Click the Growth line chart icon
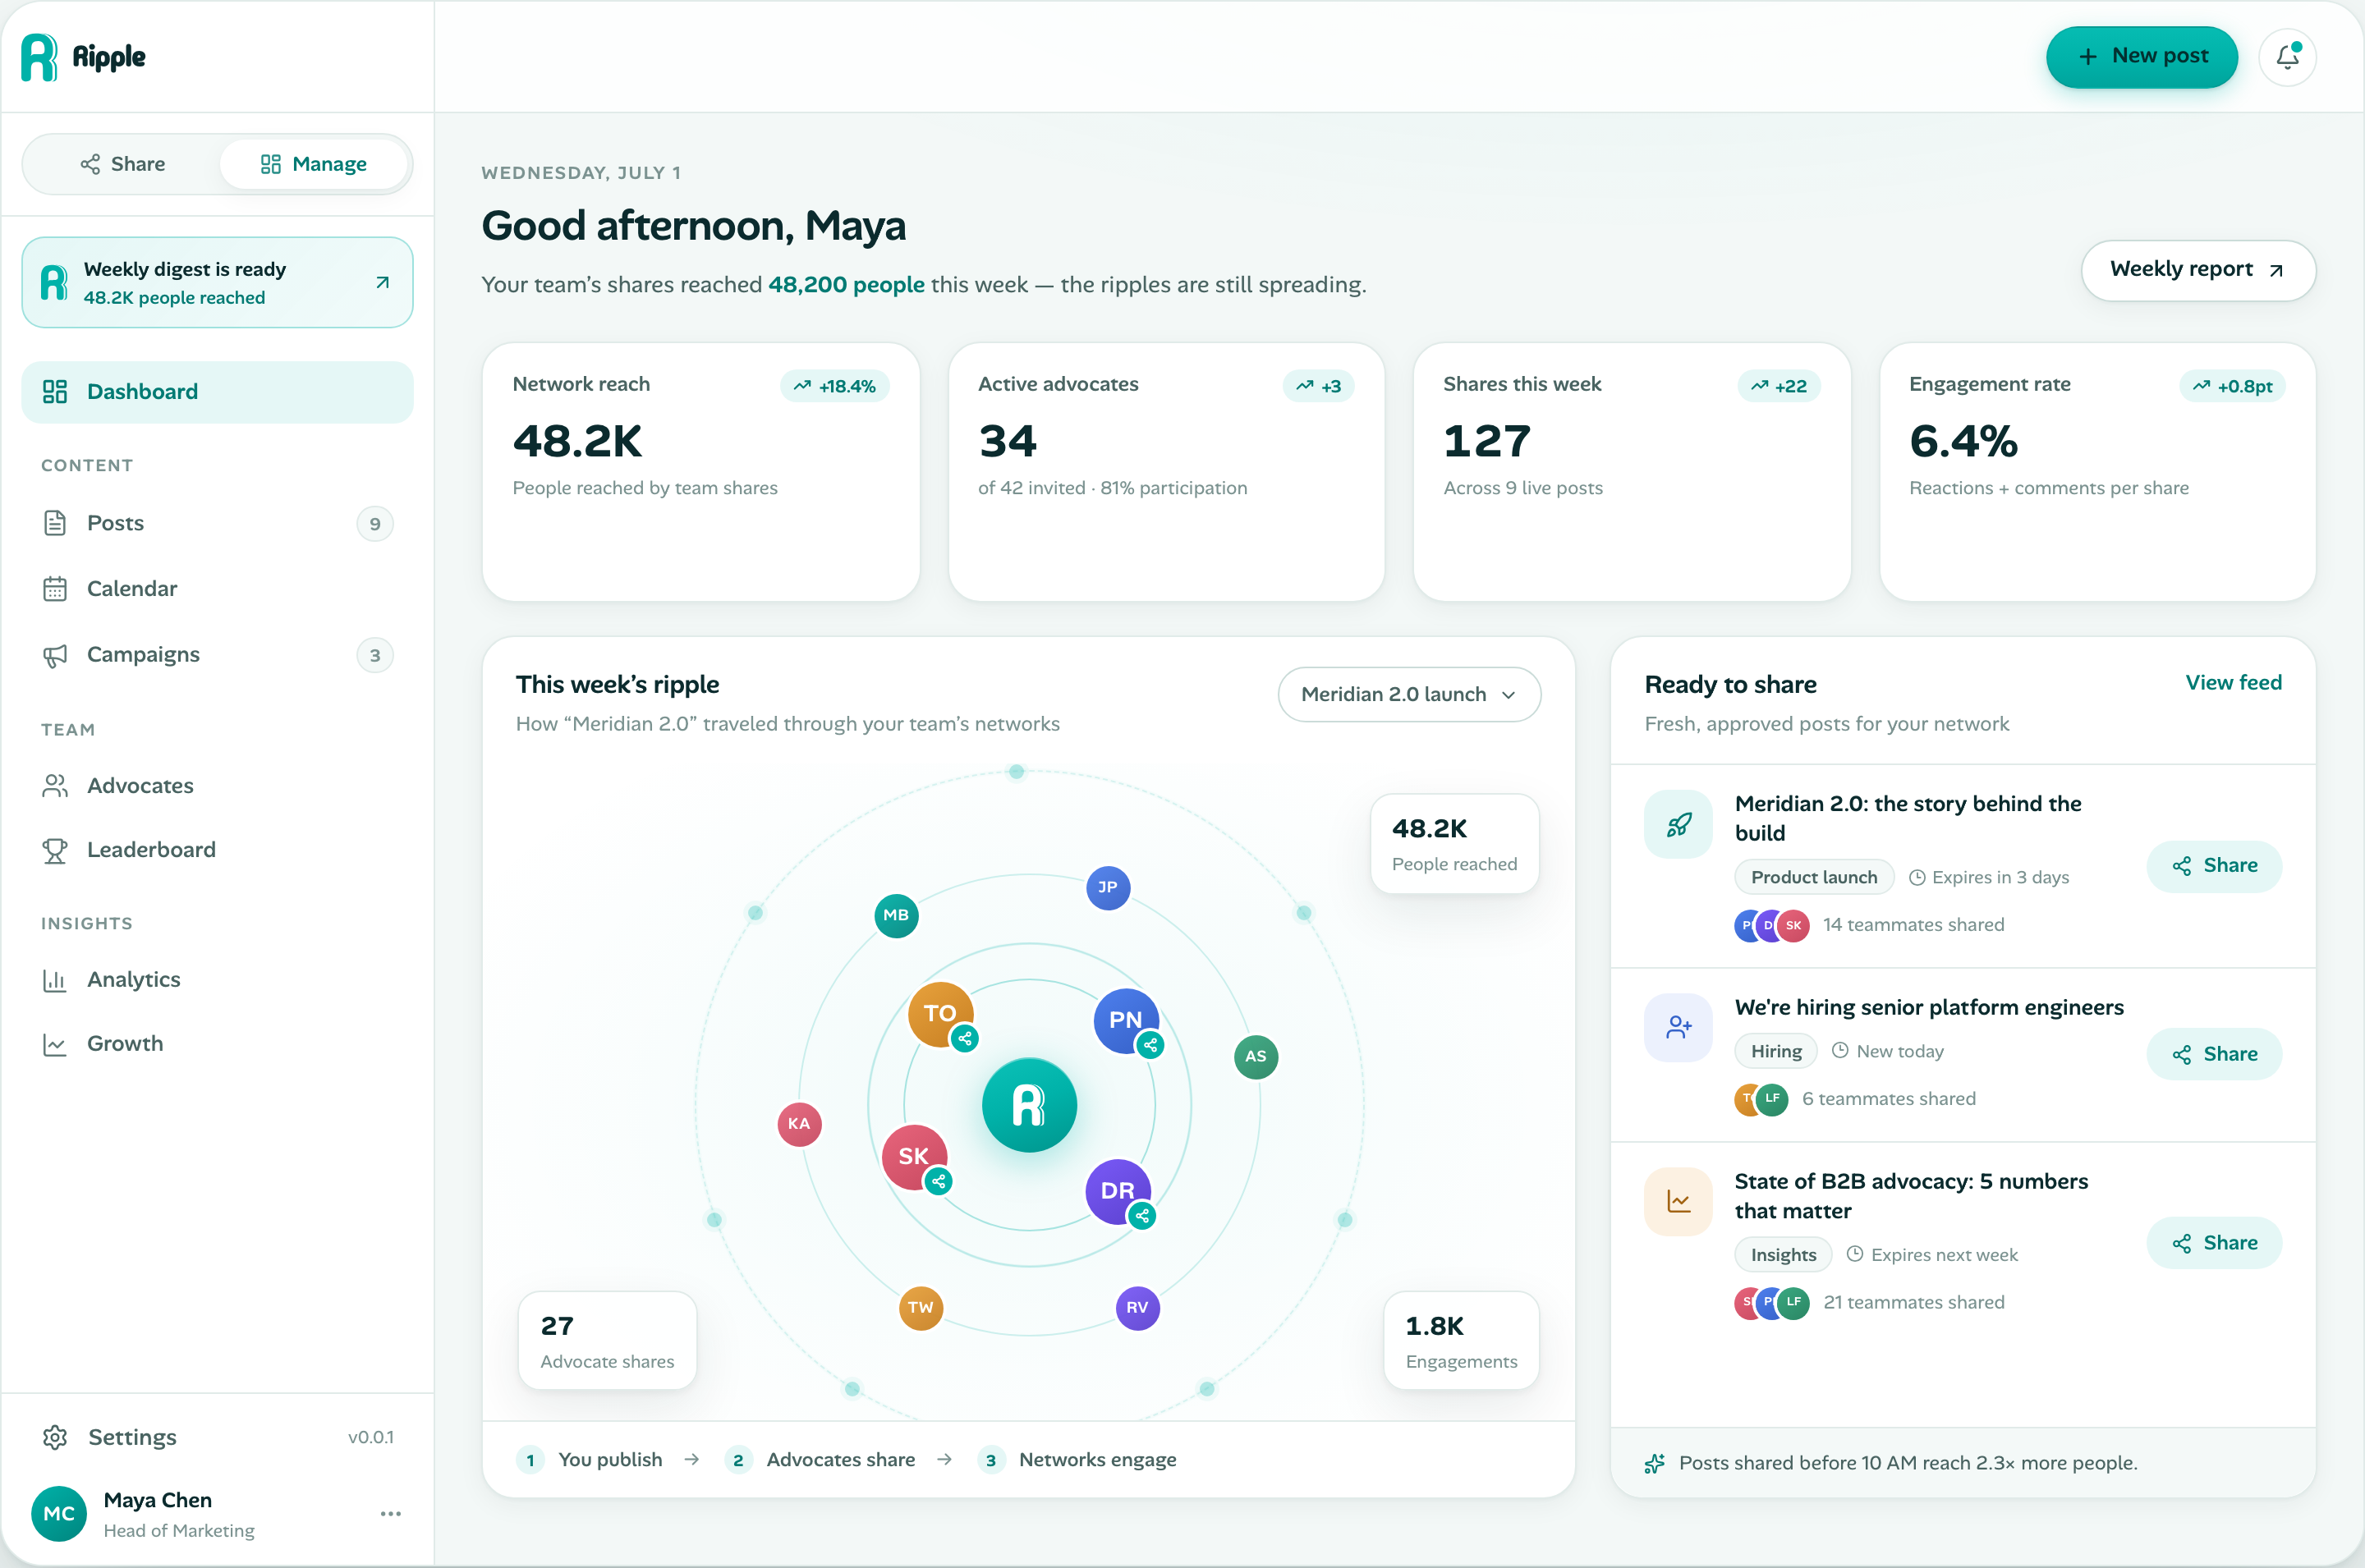Viewport: 2365px width, 1568px height. pyautogui.click(x=55, y=1045)
